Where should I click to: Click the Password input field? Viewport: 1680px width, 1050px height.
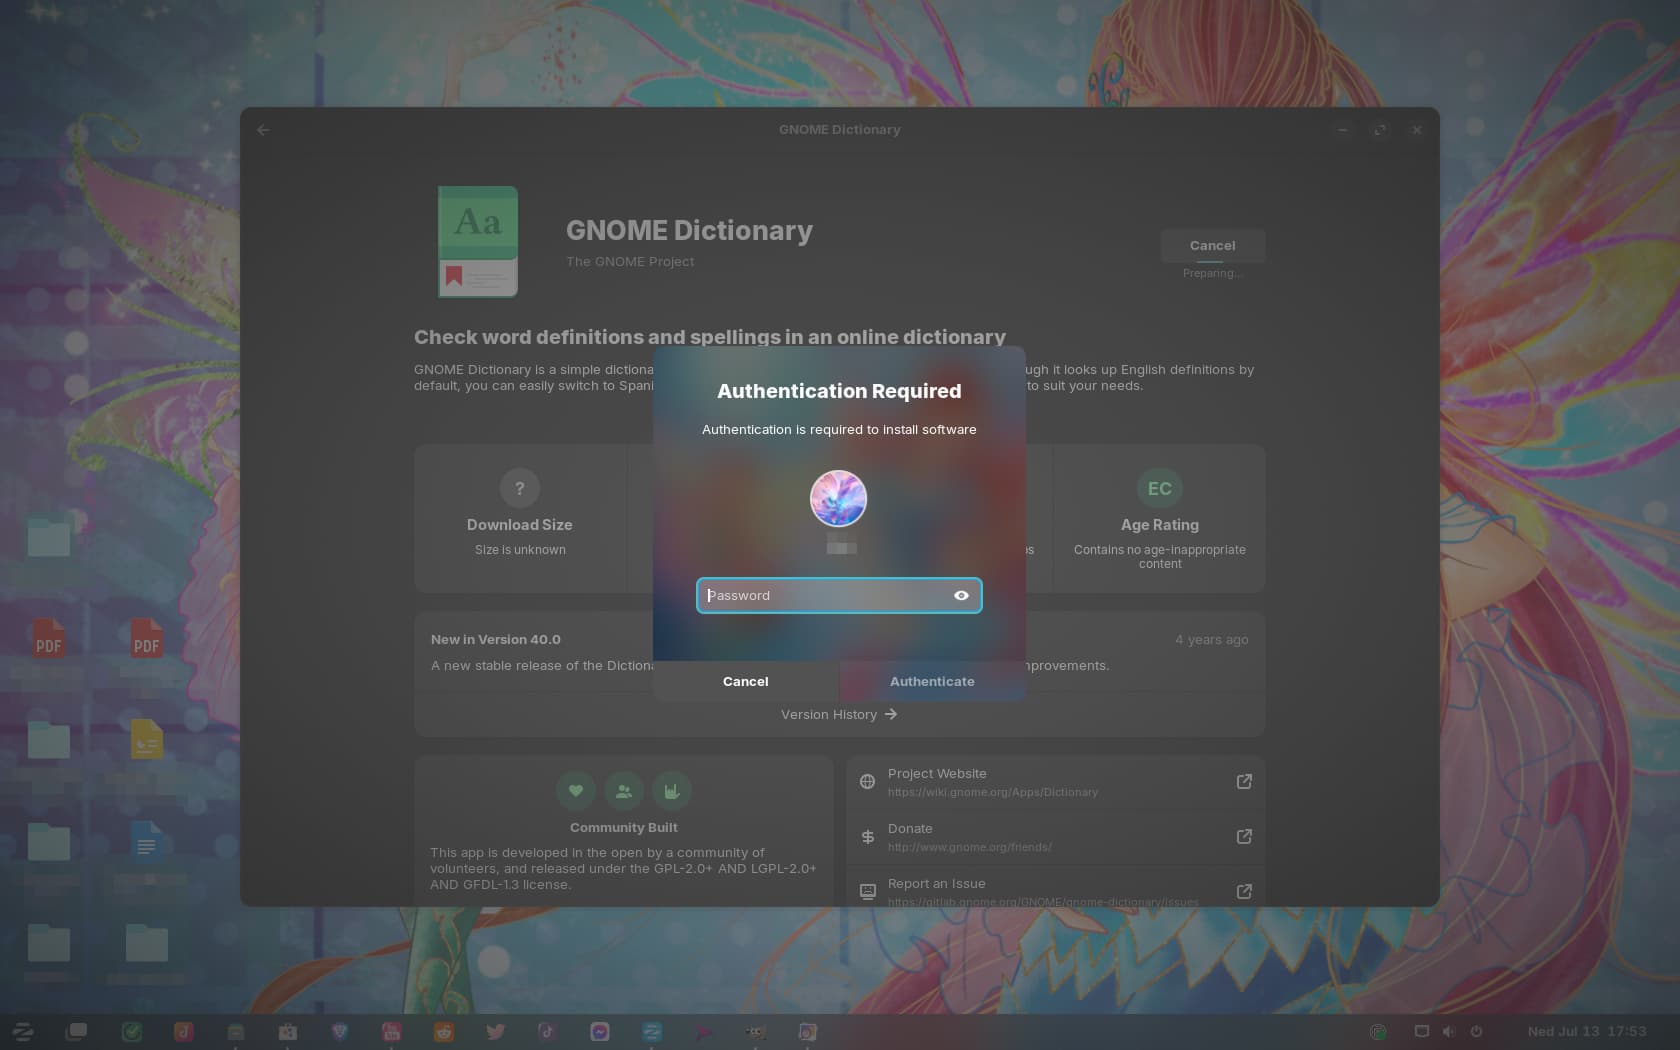coord(839,595)
